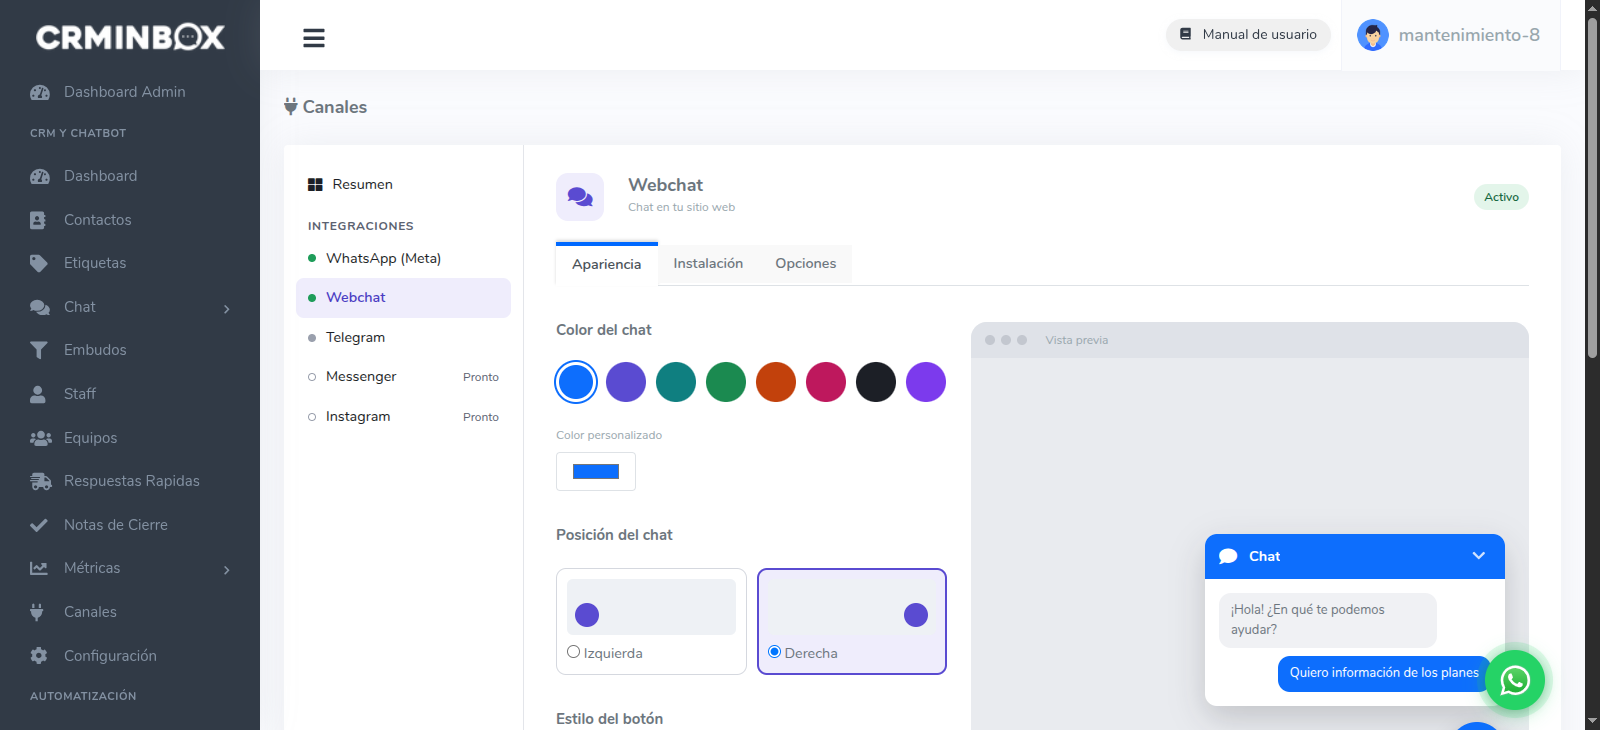Pick the teal chat color swatch
Screen dimensions: 1600x730
(x=676, y=382)
